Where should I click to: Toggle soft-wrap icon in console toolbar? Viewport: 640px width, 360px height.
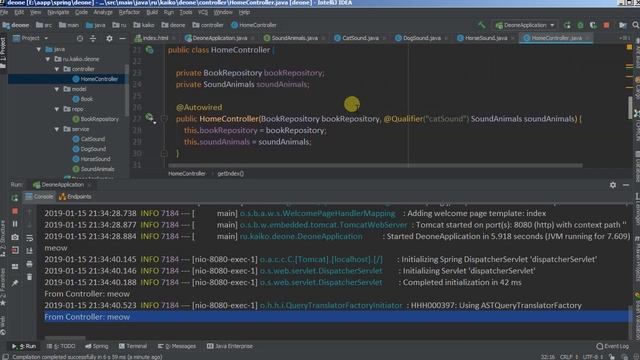[x=29, y=238]
